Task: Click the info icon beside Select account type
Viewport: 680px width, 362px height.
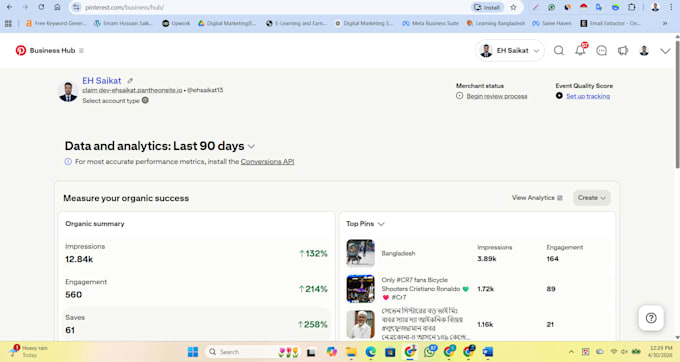Action: pyautogui.click(x=145, y=100)
